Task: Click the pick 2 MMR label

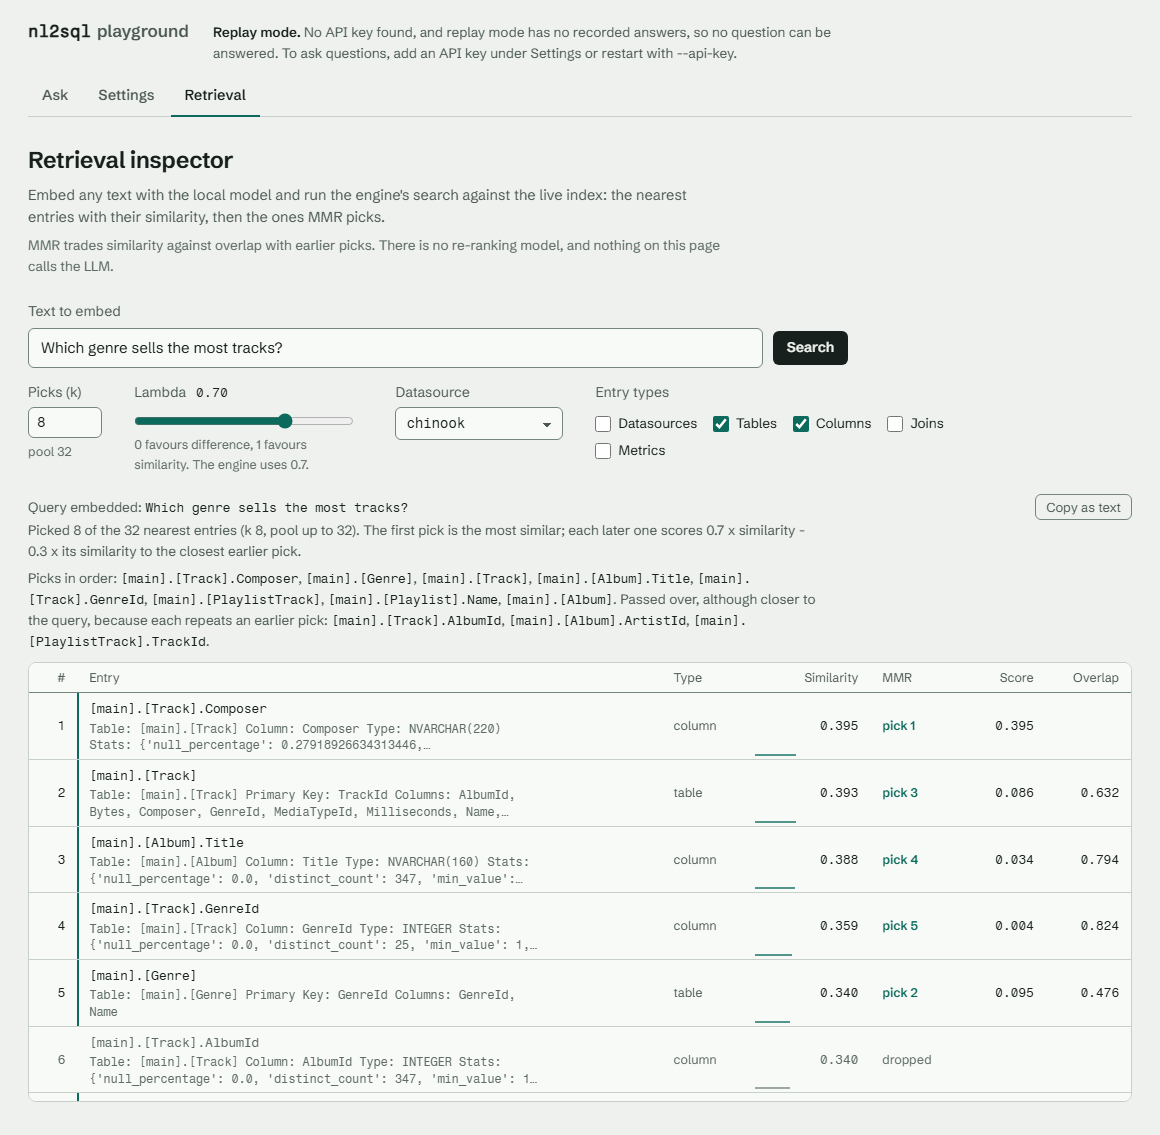Action: pos(900,993)
